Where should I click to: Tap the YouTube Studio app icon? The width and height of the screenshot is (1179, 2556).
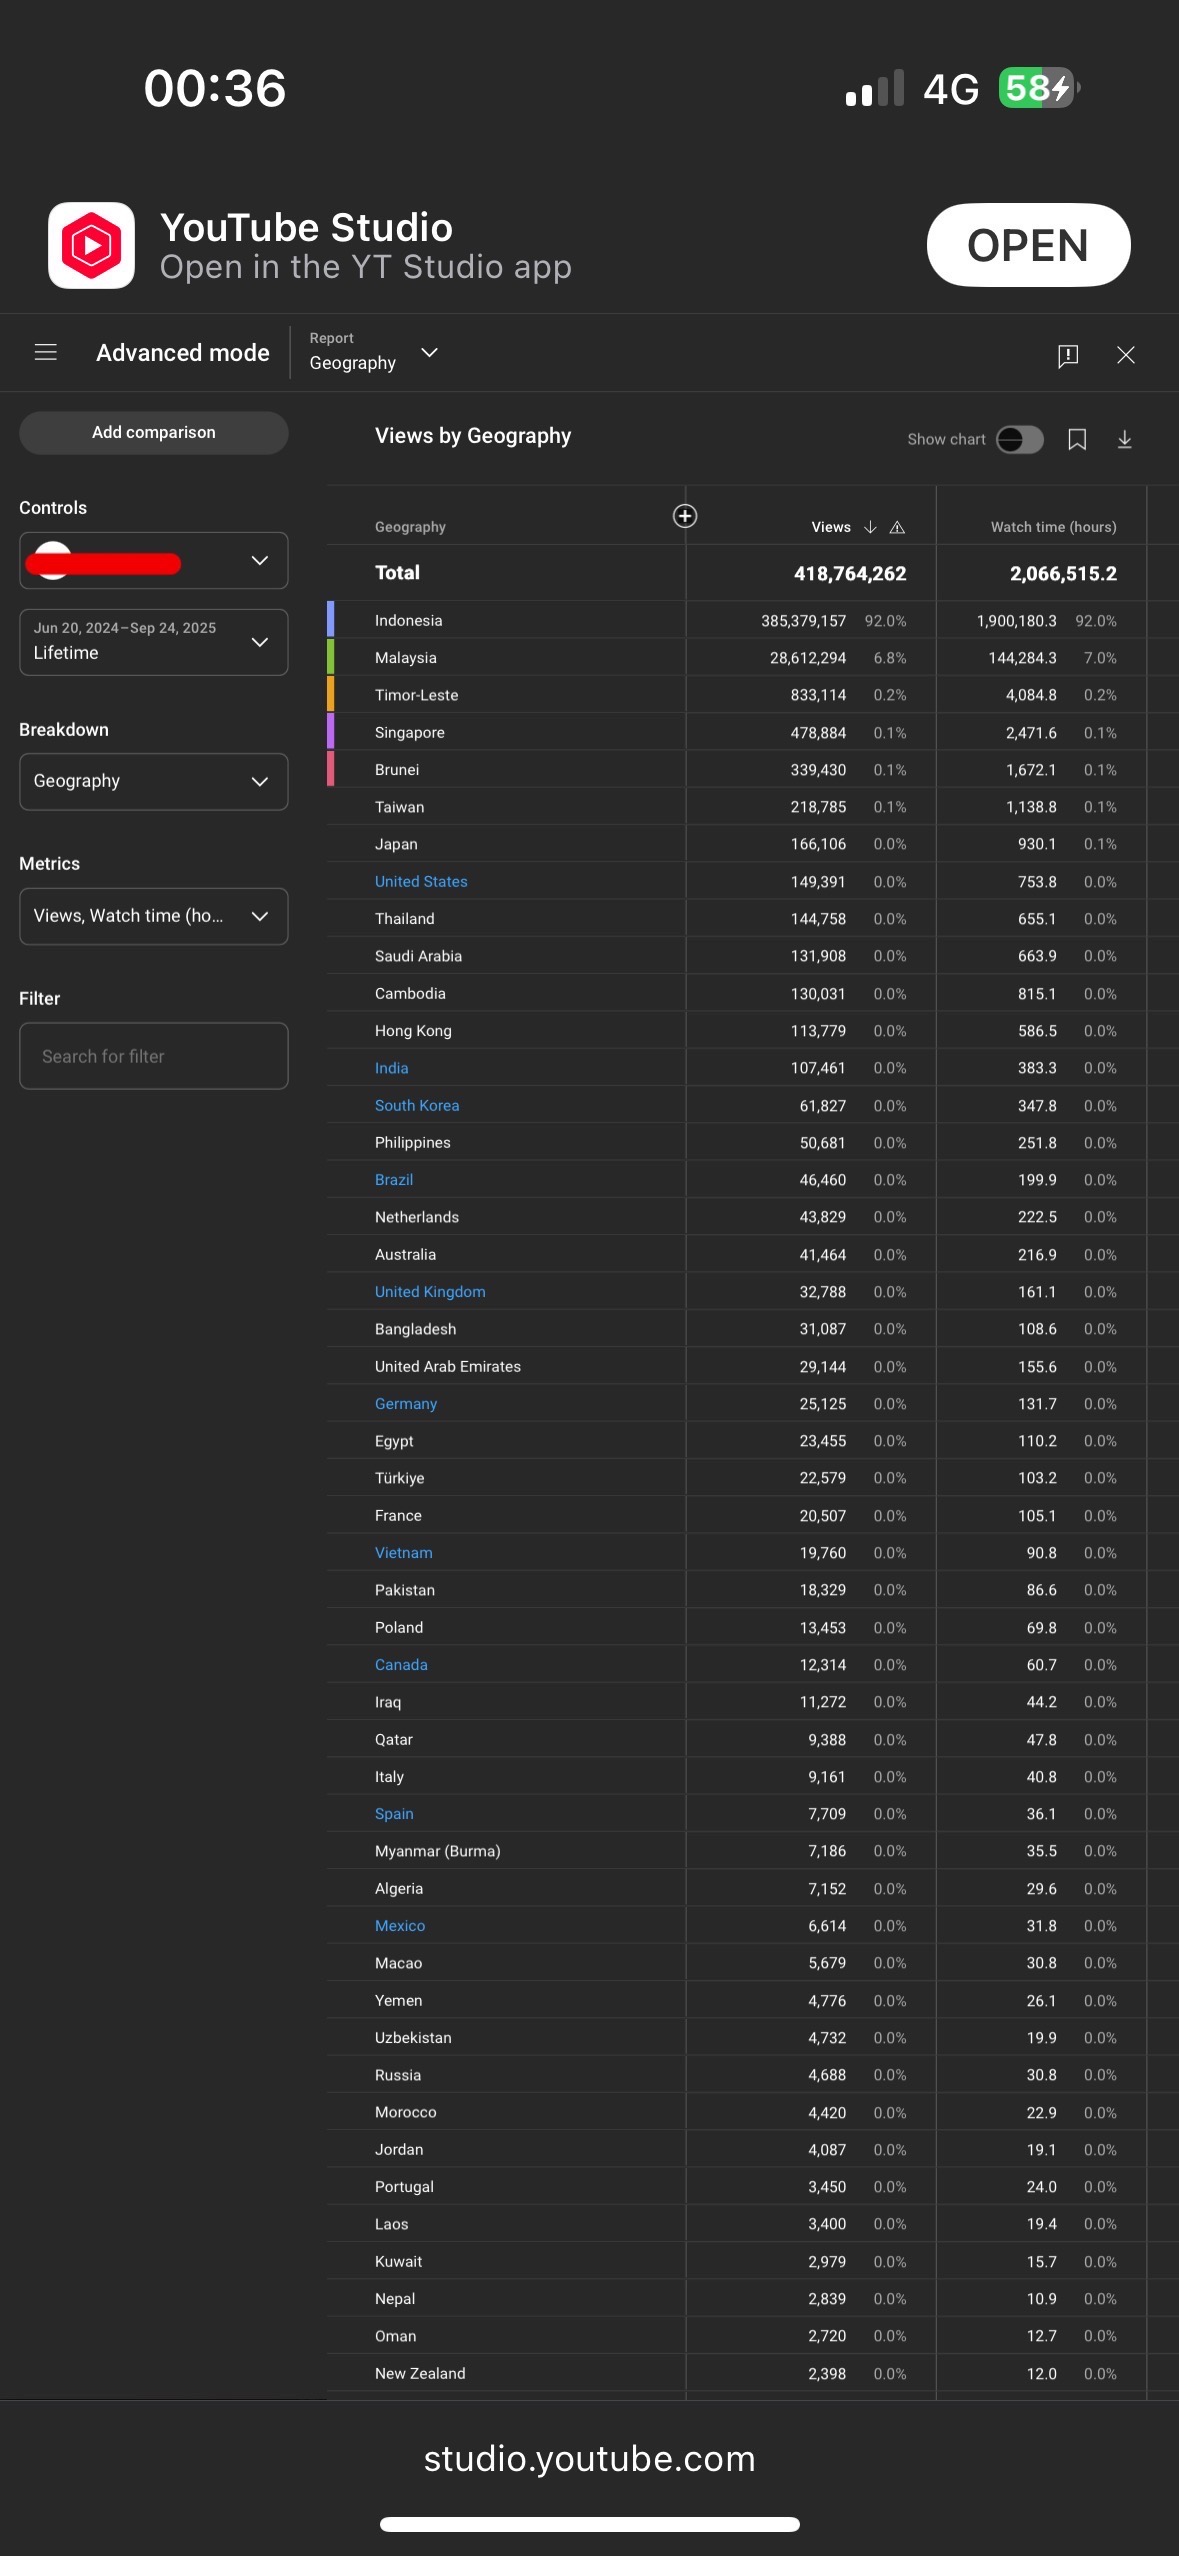pos(92,246)
